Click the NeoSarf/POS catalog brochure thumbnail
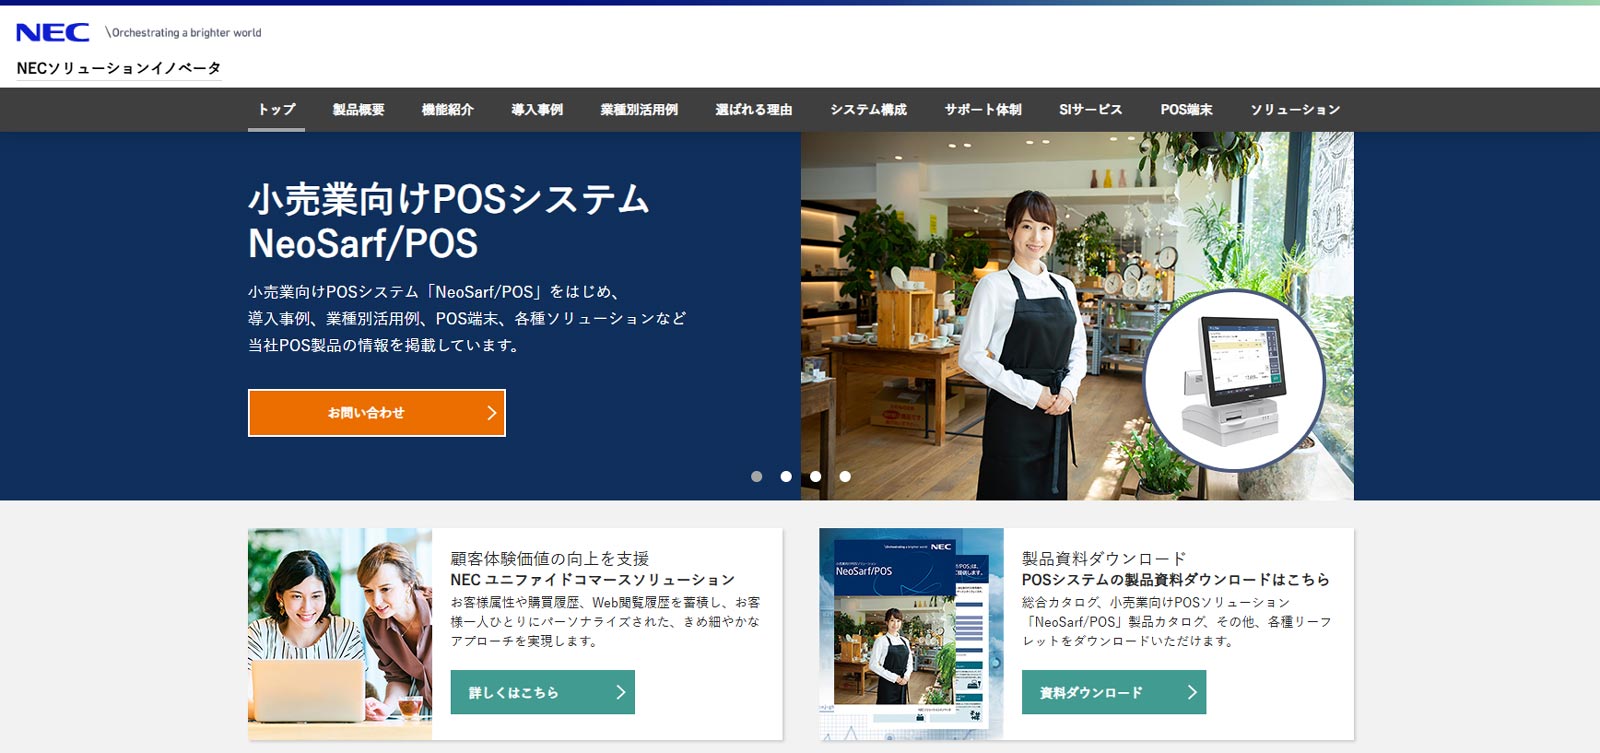The height and width of the screenshot is (753, 1600). click(911, 634)
